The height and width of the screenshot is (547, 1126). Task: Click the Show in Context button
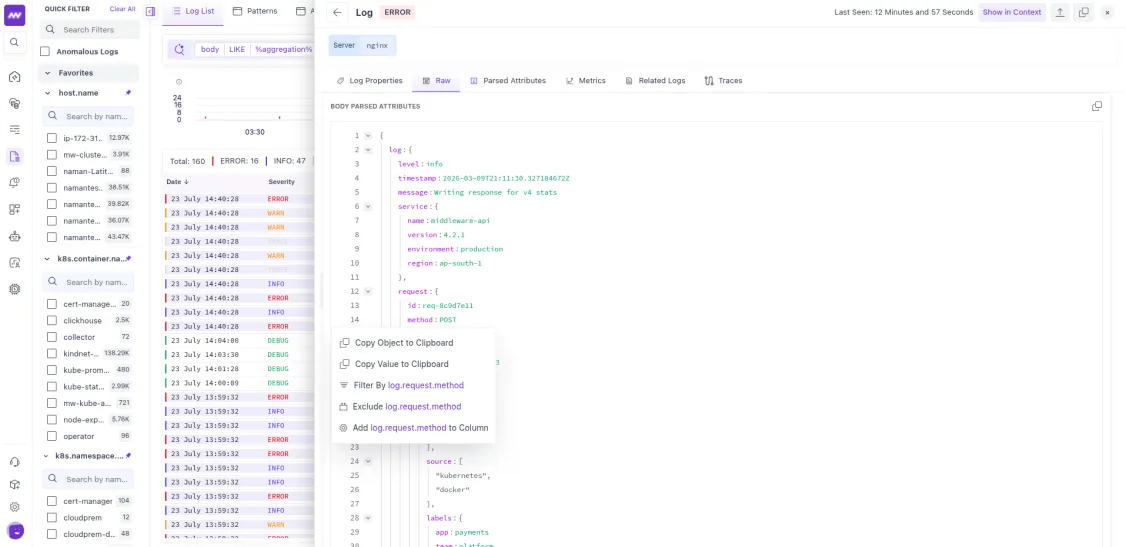pyautogui.click(x=1012, y=12)
